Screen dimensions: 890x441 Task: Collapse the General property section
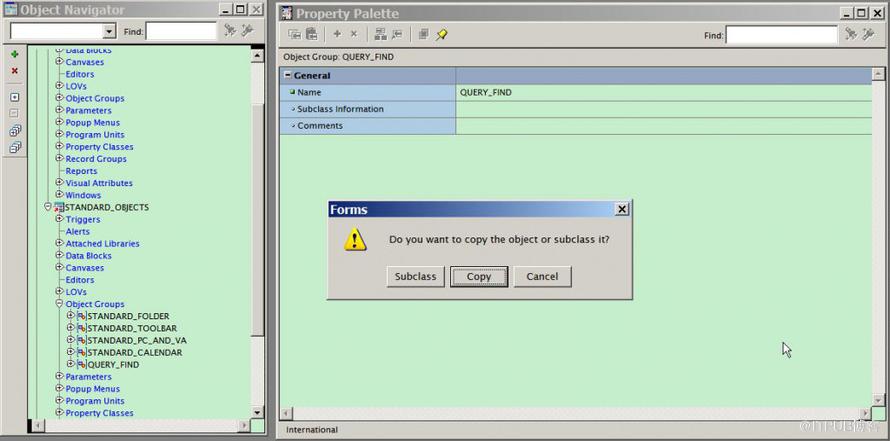click(288, 75)
